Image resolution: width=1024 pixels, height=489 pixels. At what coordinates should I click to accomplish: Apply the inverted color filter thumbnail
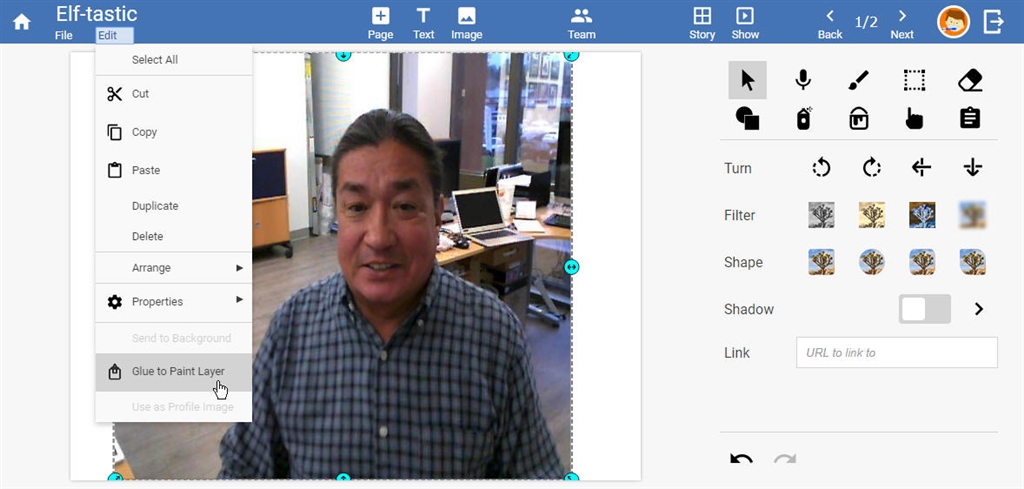(922, 215)
